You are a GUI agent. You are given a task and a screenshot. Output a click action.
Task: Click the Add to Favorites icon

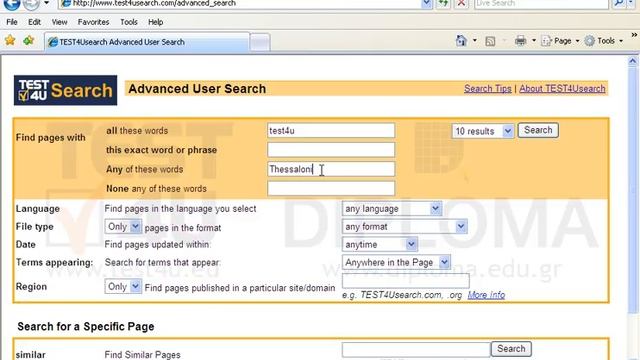(29, 40)
